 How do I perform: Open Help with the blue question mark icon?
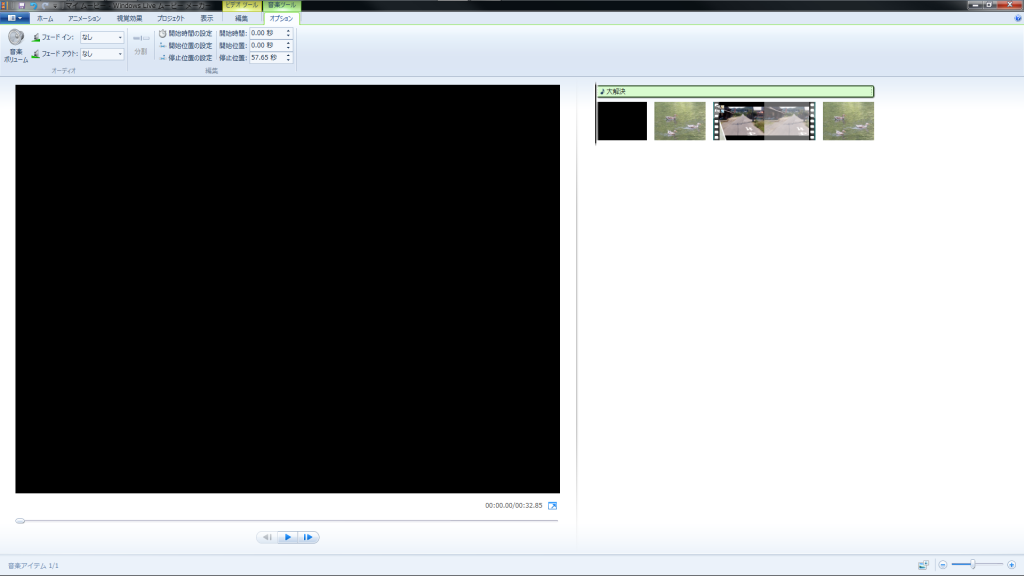pyautogui.click(x=1017, y=18)
